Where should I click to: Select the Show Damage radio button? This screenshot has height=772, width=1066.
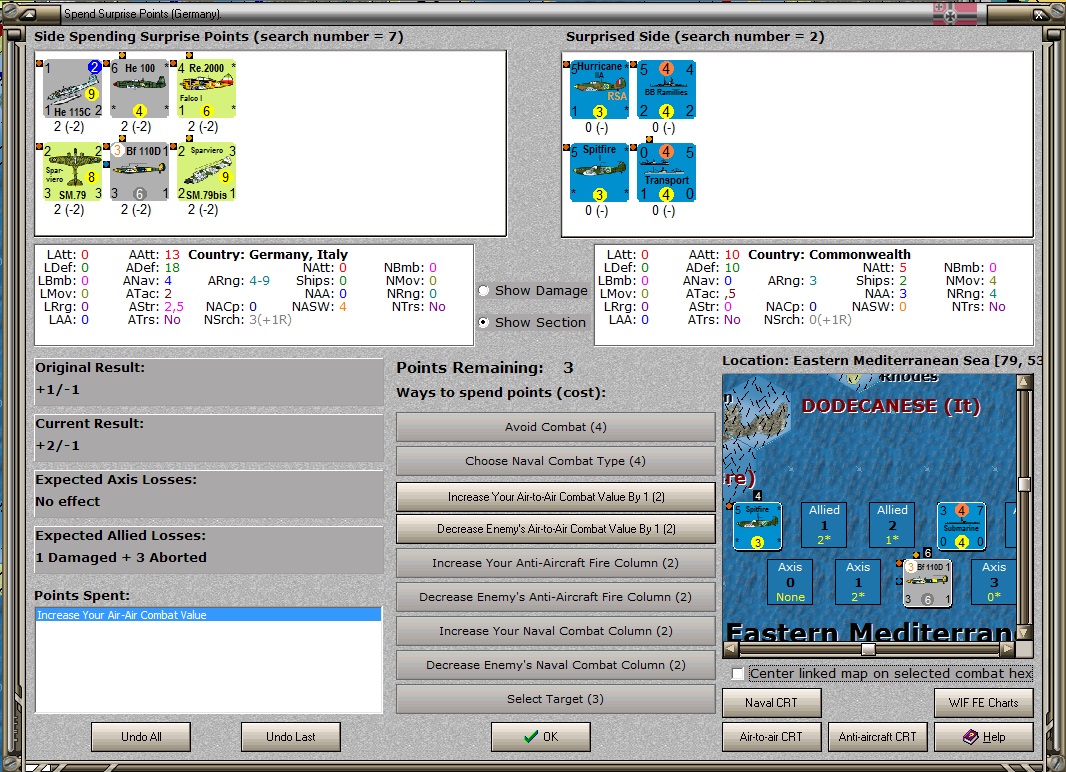tap(483, 291)
